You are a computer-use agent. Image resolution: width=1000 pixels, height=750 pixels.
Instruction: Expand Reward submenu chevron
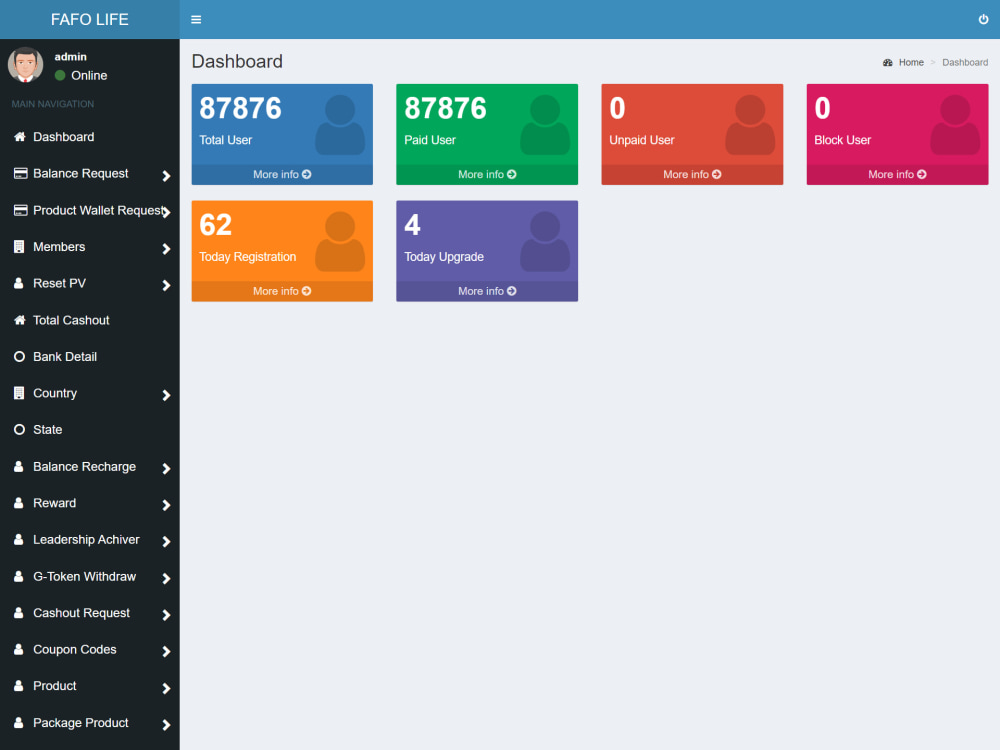point(166,505)
